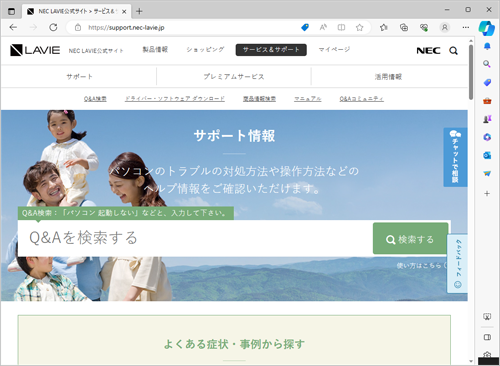Open the 製品情報検索 link
The image size is (500, 366).
259,99
